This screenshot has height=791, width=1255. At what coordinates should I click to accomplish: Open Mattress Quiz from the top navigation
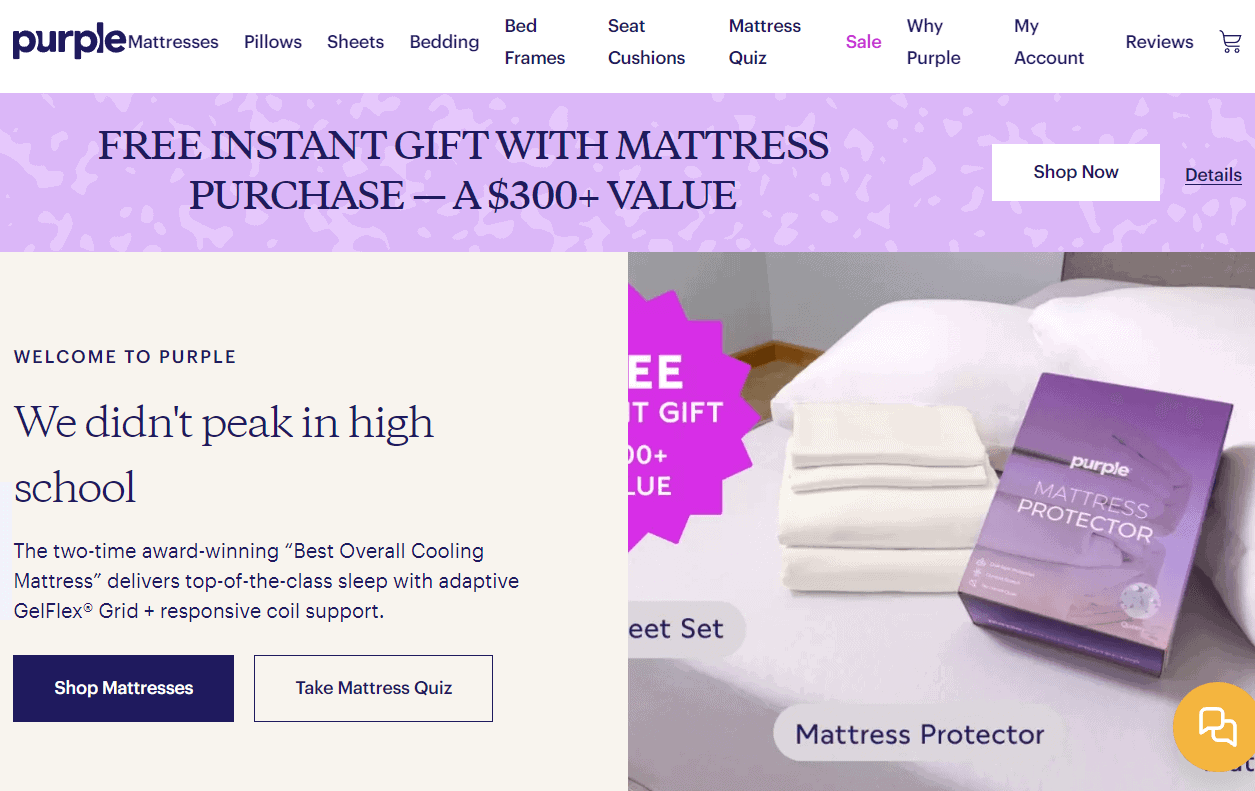click(x=765, y=42)
